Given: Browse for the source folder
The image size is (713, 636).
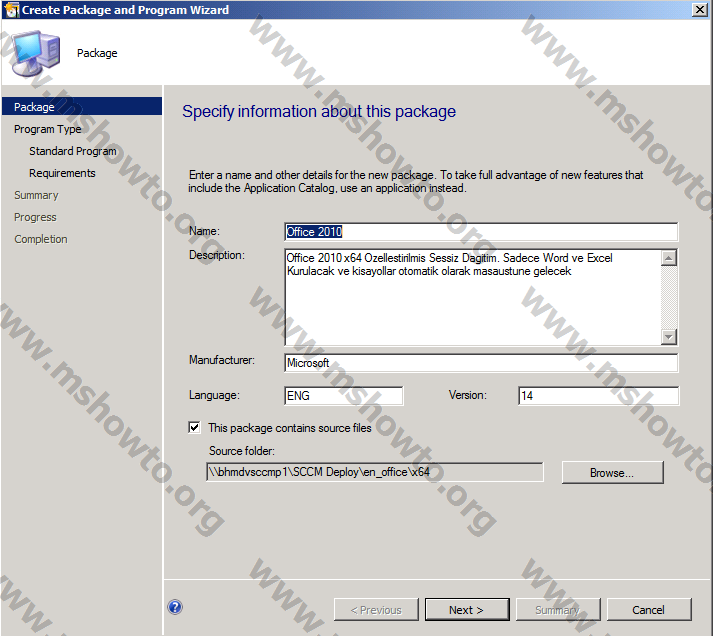Looking at the screenshot, I should (613, 473).
